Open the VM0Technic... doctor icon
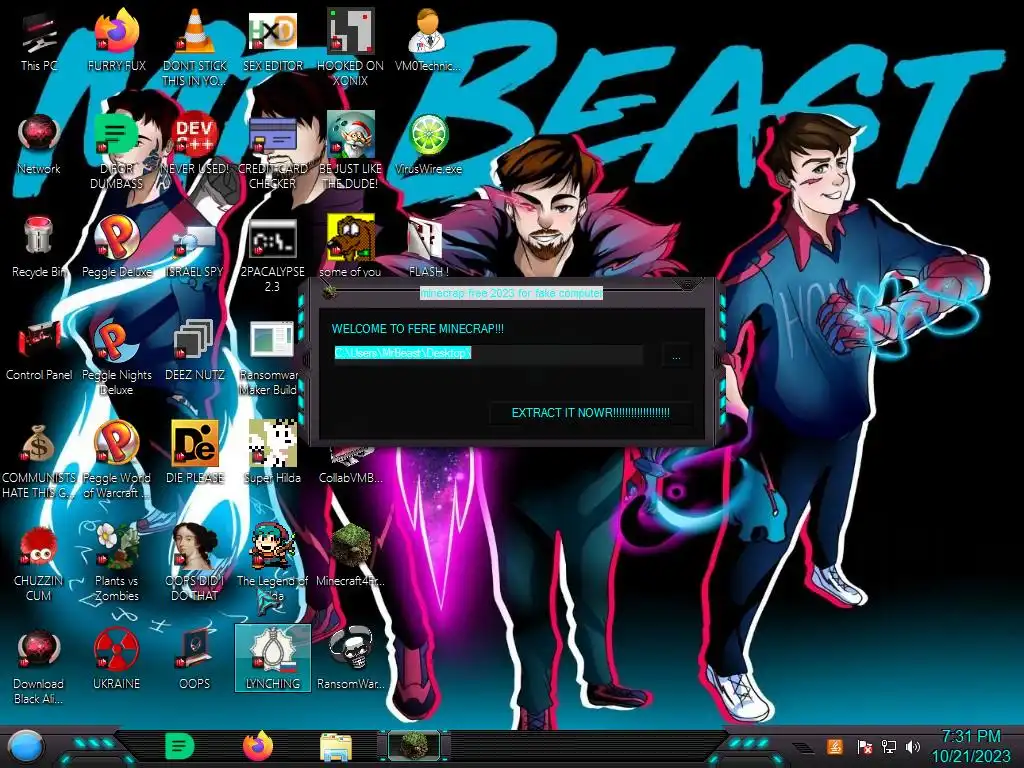The width and height of the screenshot is (1024, 768). 428,42
